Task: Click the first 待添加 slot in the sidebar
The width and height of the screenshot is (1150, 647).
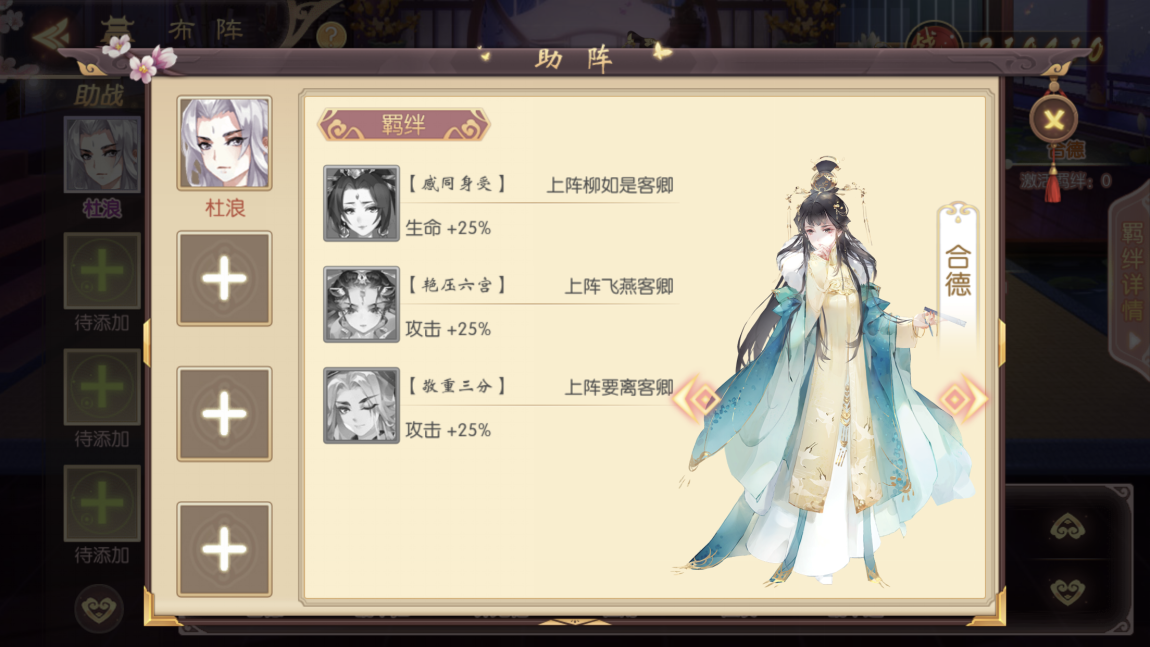Action: click(x=102, y=271)
